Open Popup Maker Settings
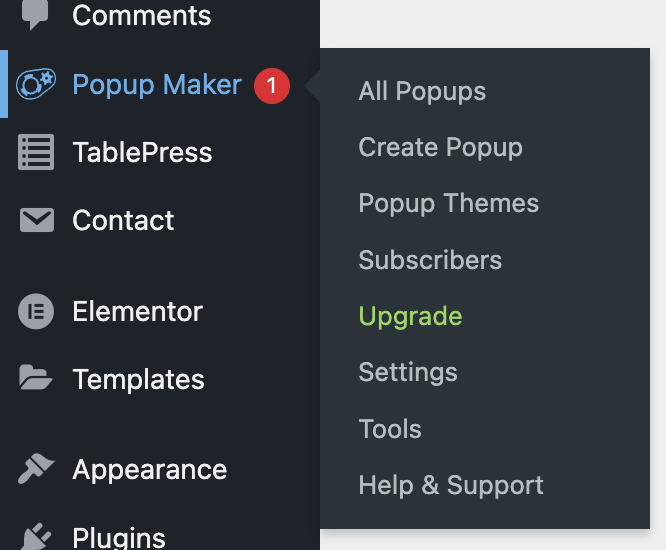The width and height of the screenshot is (666, 550). [408, 372]
